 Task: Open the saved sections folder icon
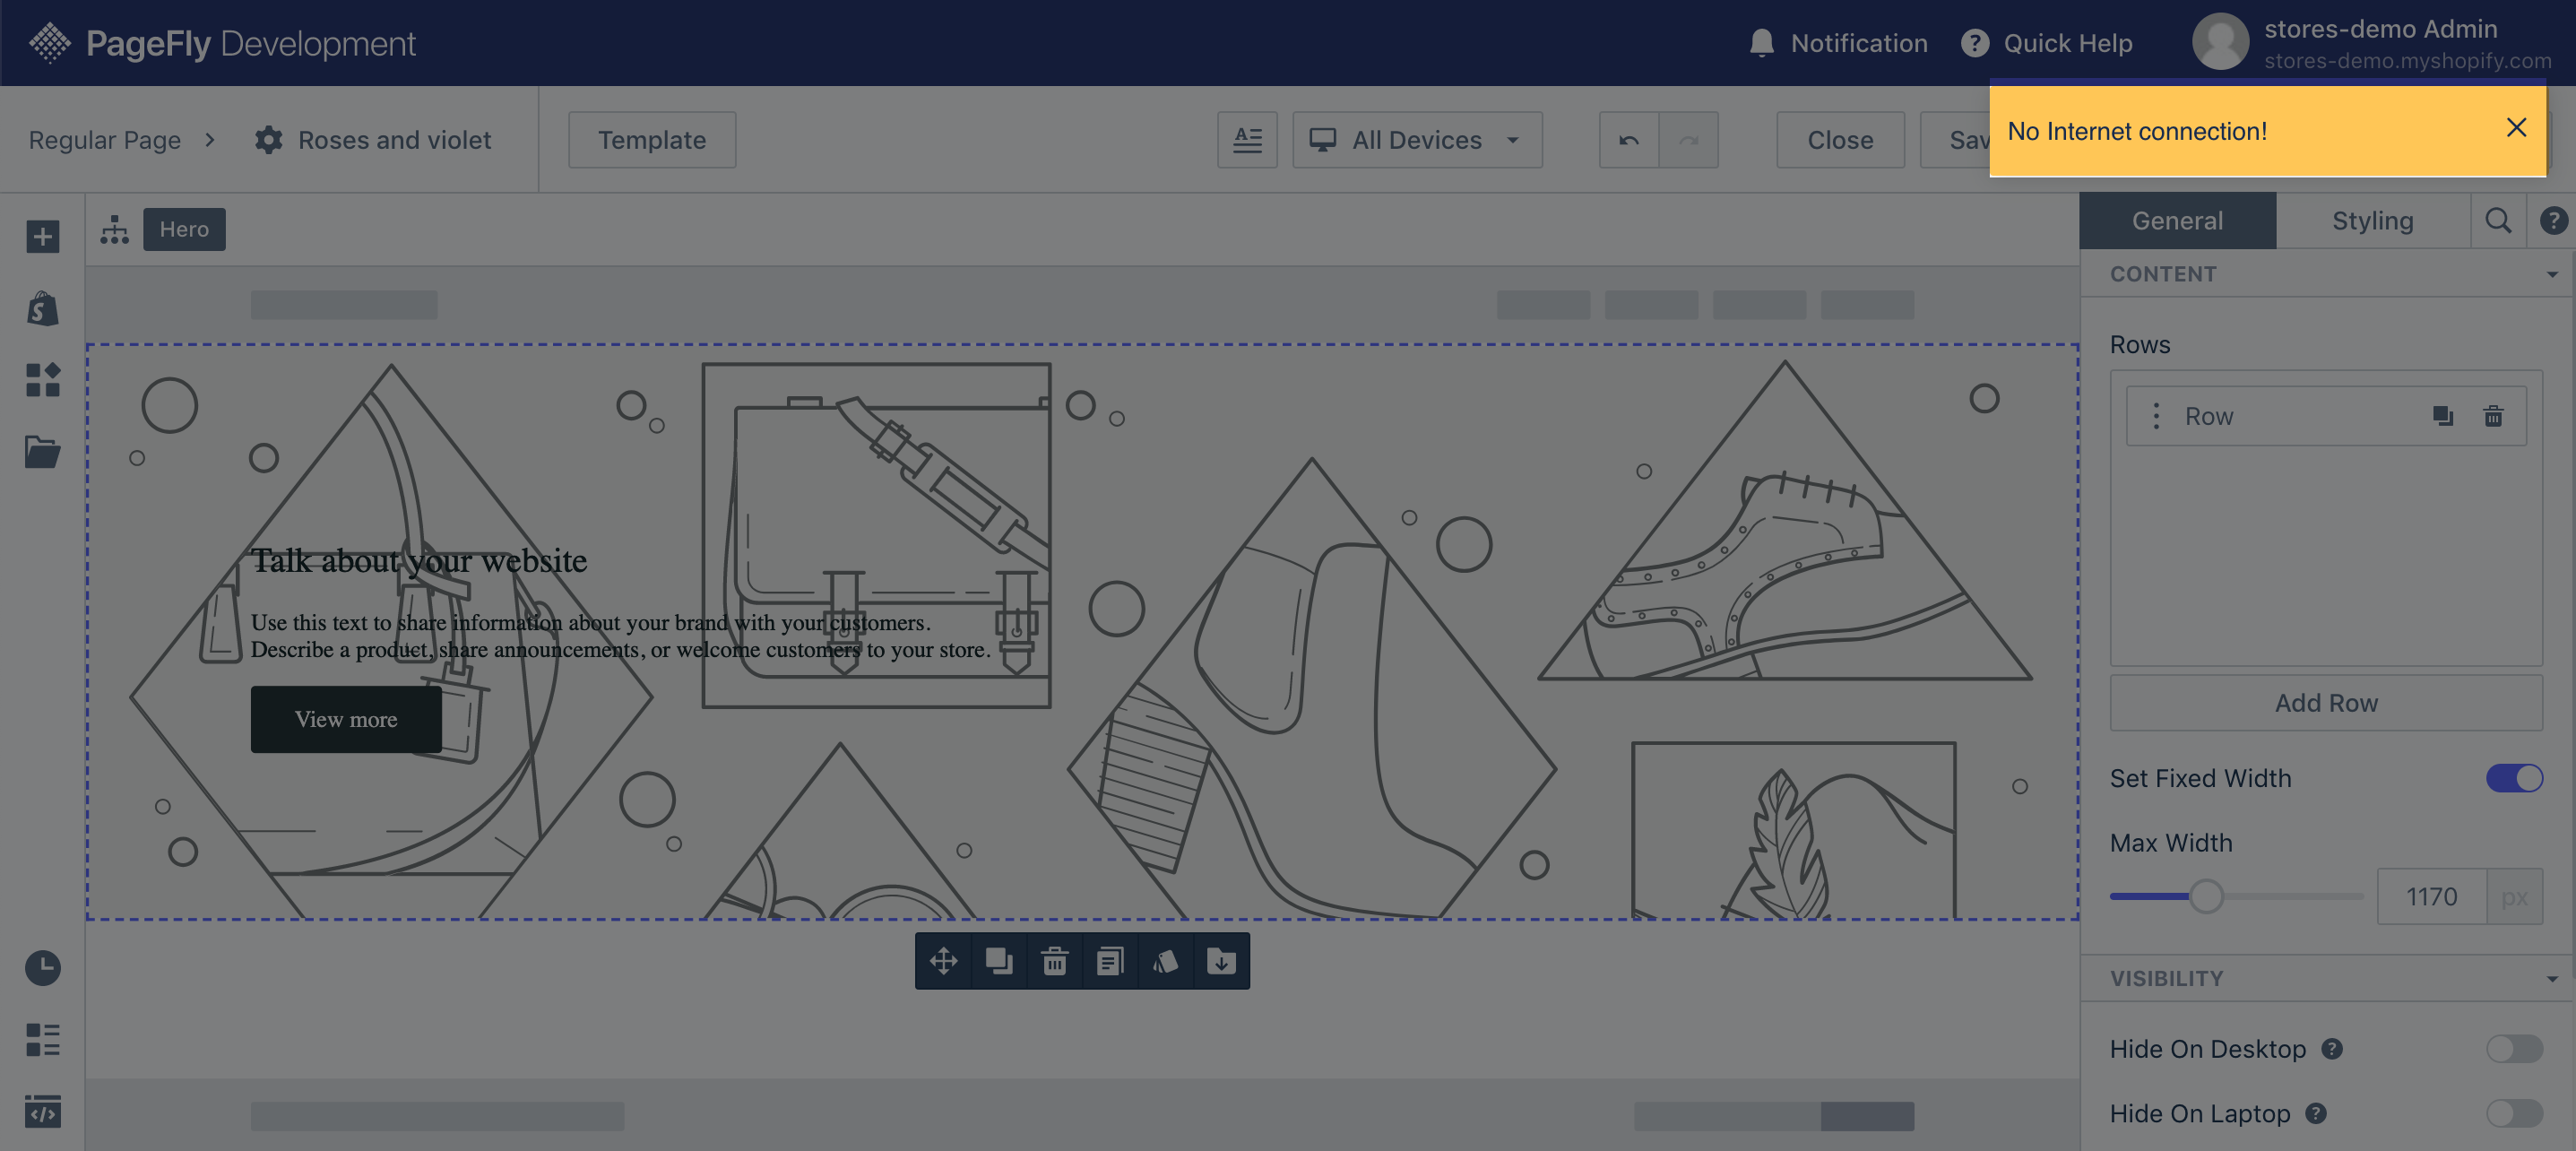pyautogui.click(x=42, y=452)
